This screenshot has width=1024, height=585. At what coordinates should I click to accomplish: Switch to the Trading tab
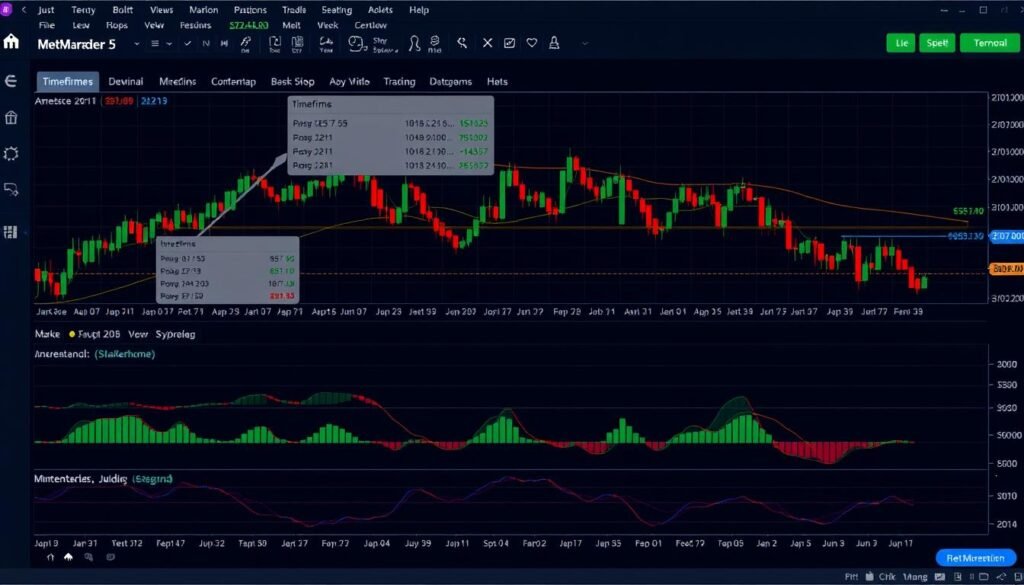399,81
